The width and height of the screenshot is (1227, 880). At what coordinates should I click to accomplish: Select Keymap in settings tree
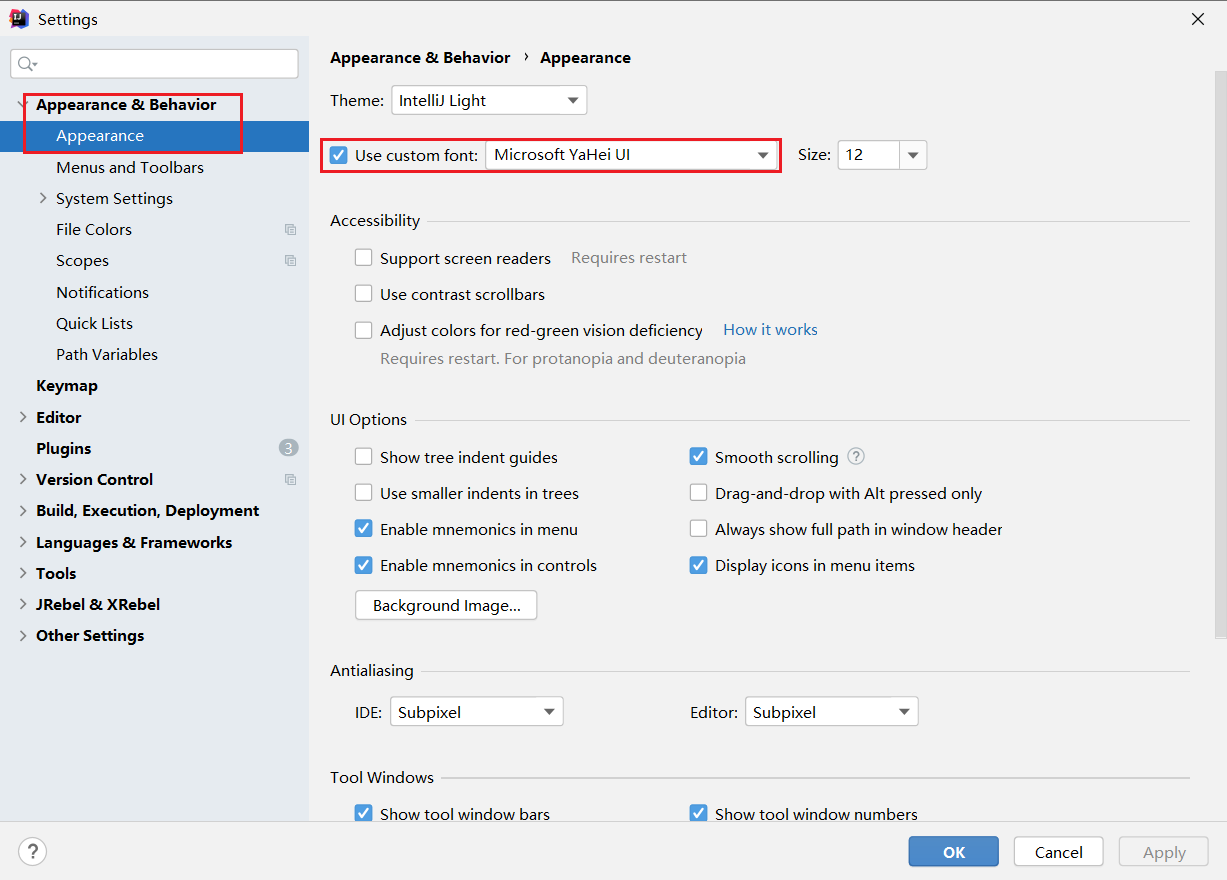(x=66, y=386)
